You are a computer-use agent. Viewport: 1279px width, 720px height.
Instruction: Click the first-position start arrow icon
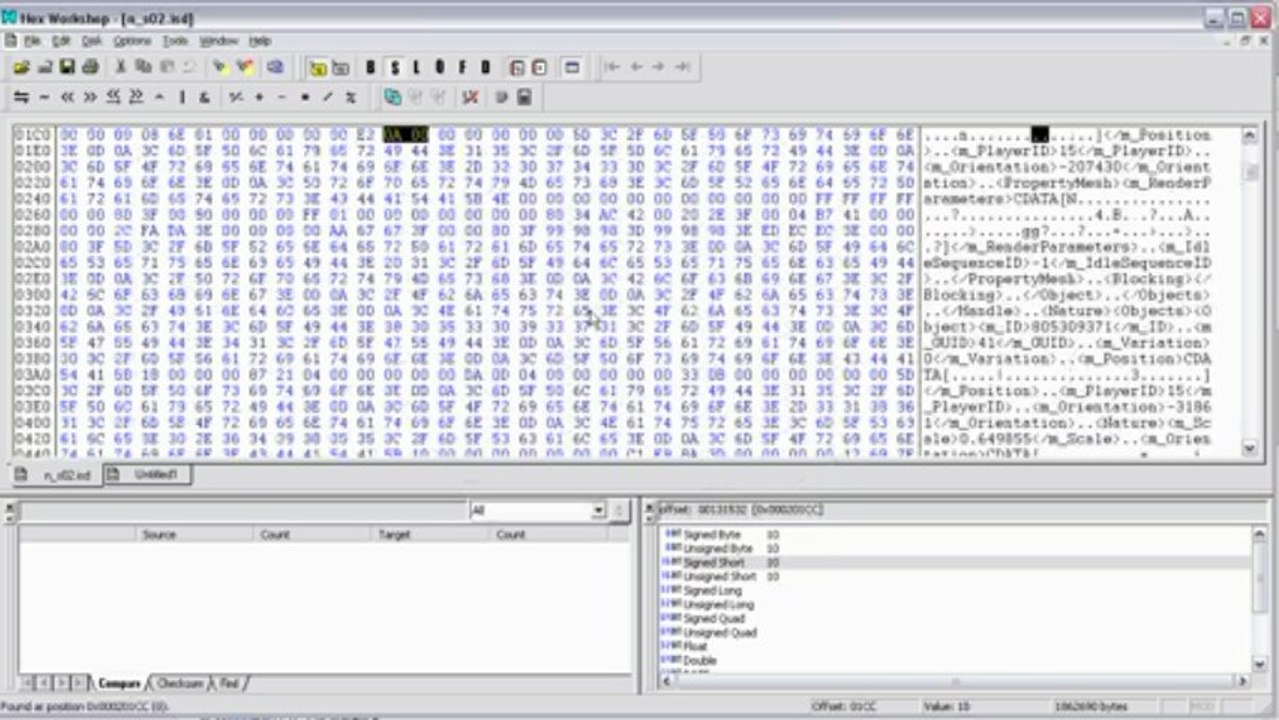[x=612, y=67]
